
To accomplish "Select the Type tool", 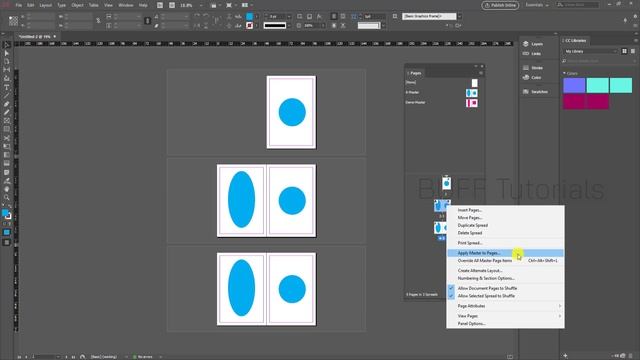I will 7,87.
